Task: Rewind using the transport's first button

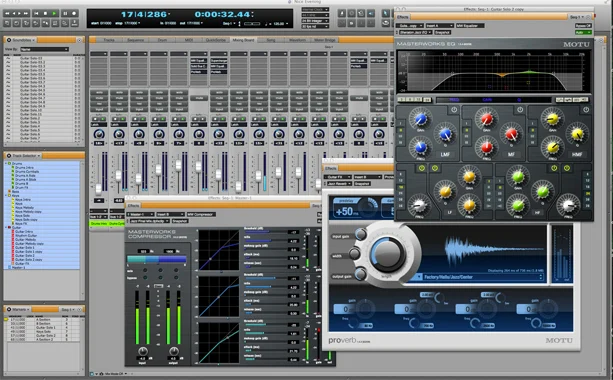Action: (x=7, y=13)
